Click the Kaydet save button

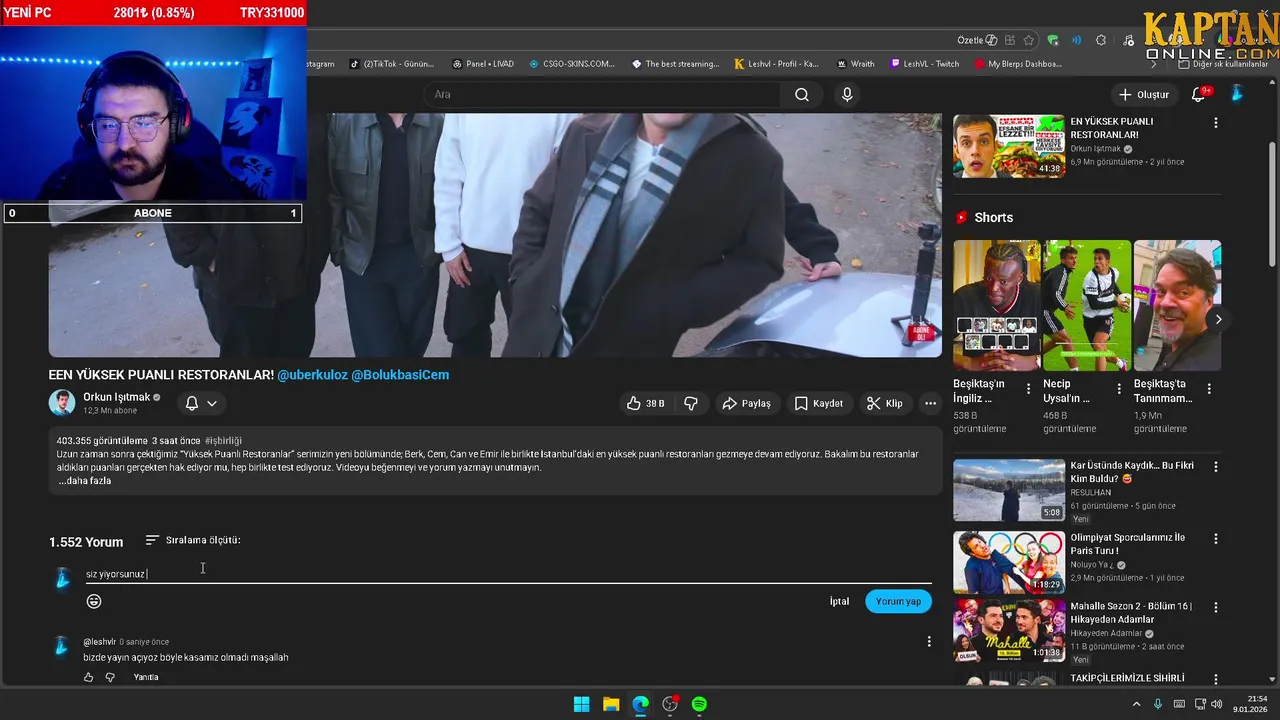coord(819,403)
